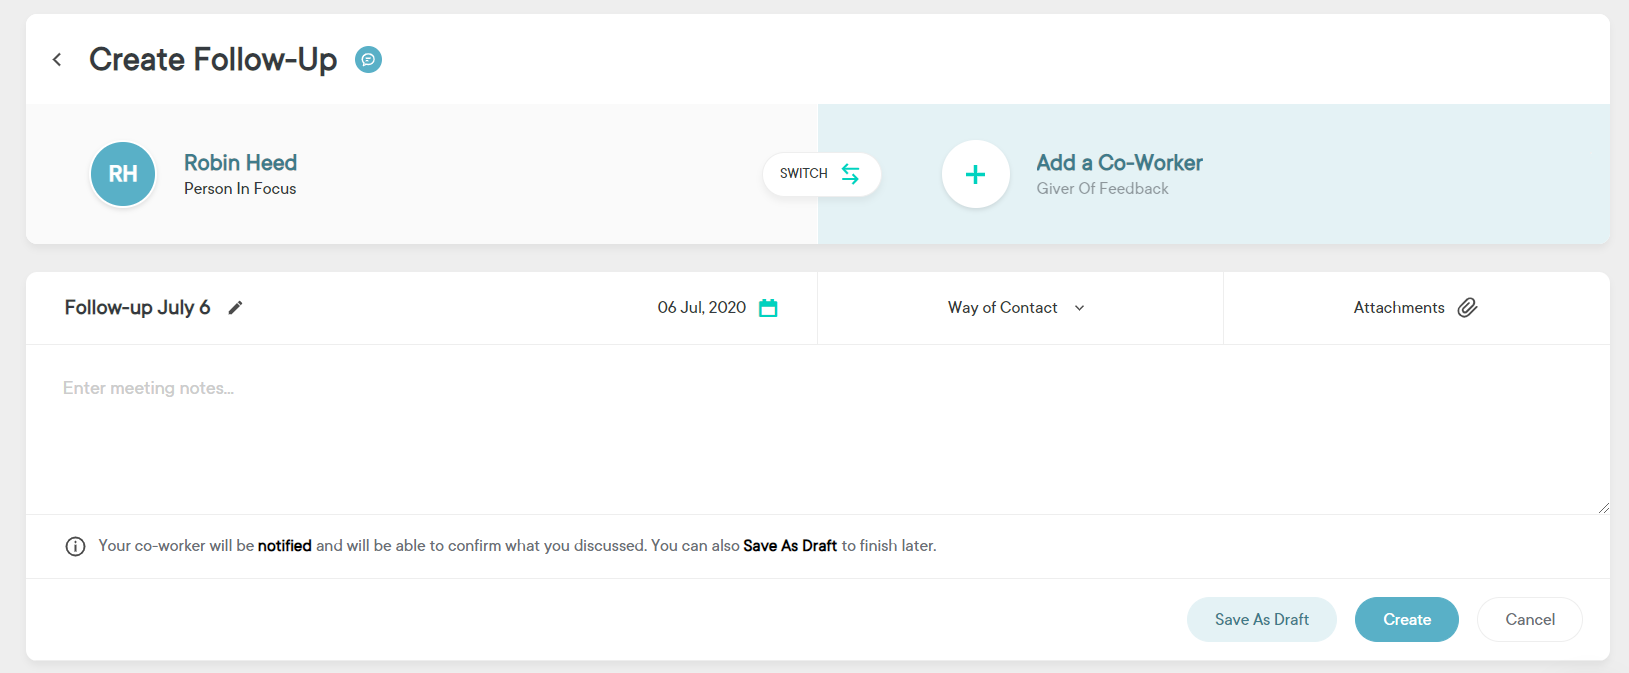Image resolution: width=1629 pixels, height=673 pixels.
Task: Click the RH avatar circle
Action: (123, 174)
